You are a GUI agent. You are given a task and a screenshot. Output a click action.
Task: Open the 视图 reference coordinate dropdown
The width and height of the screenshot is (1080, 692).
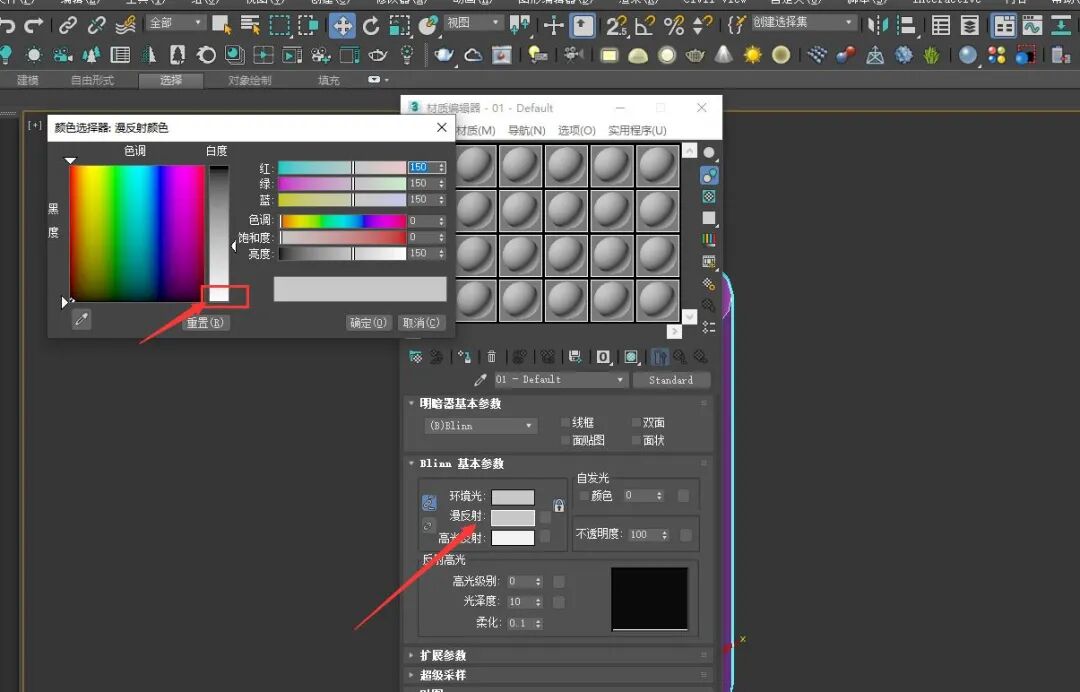click(x=473, y=23)
